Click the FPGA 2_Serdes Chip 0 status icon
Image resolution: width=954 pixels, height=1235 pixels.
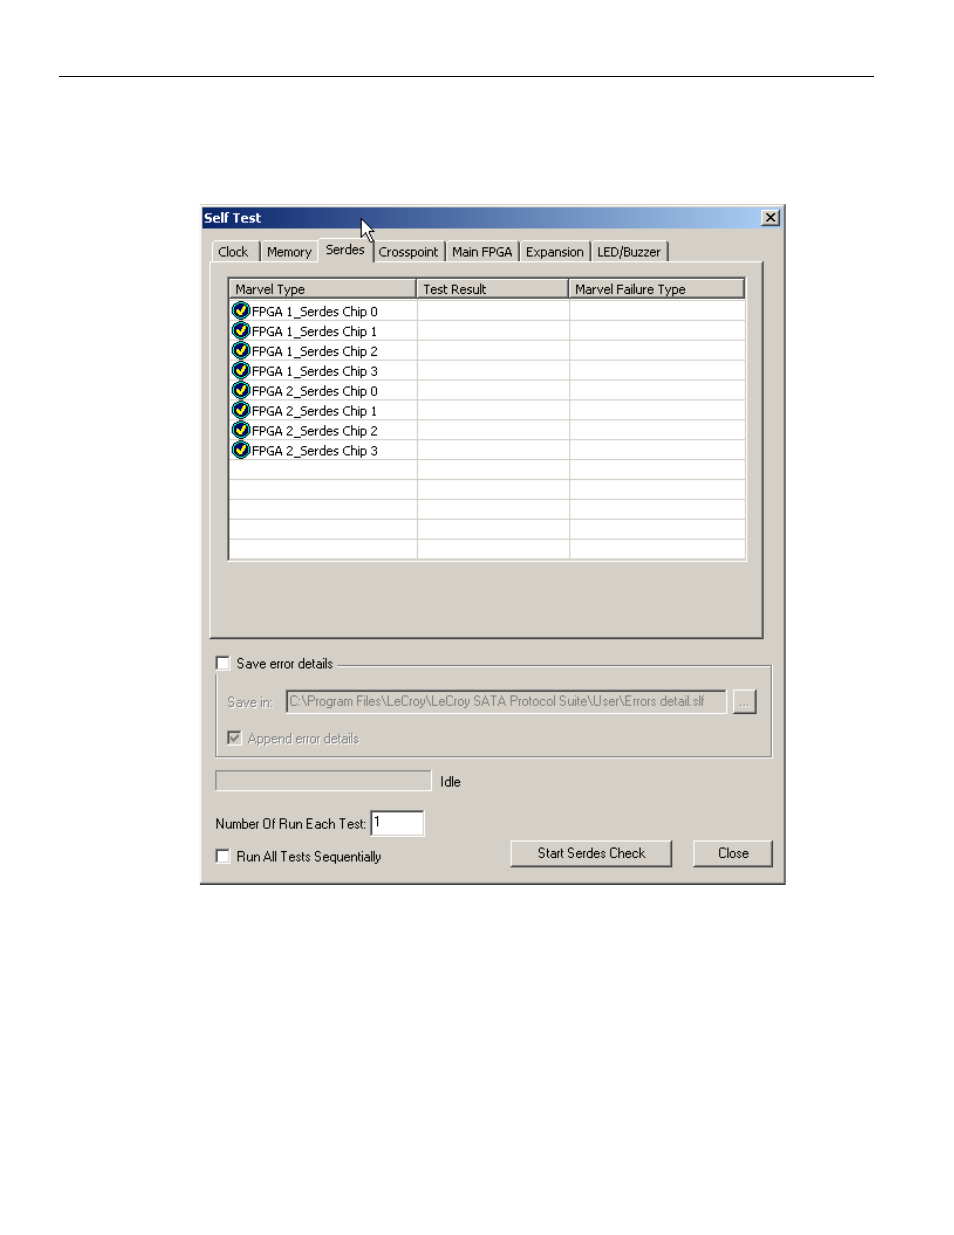240,391
